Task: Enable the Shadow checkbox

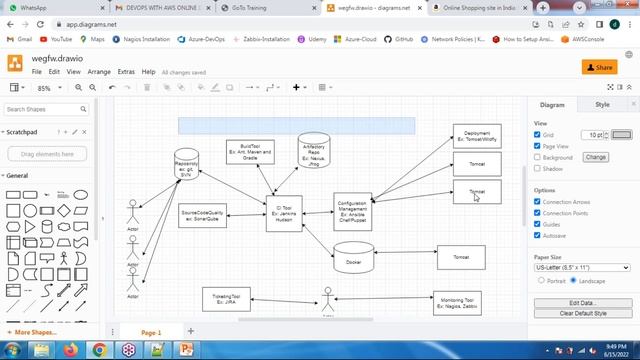Action: coord(537,168)
